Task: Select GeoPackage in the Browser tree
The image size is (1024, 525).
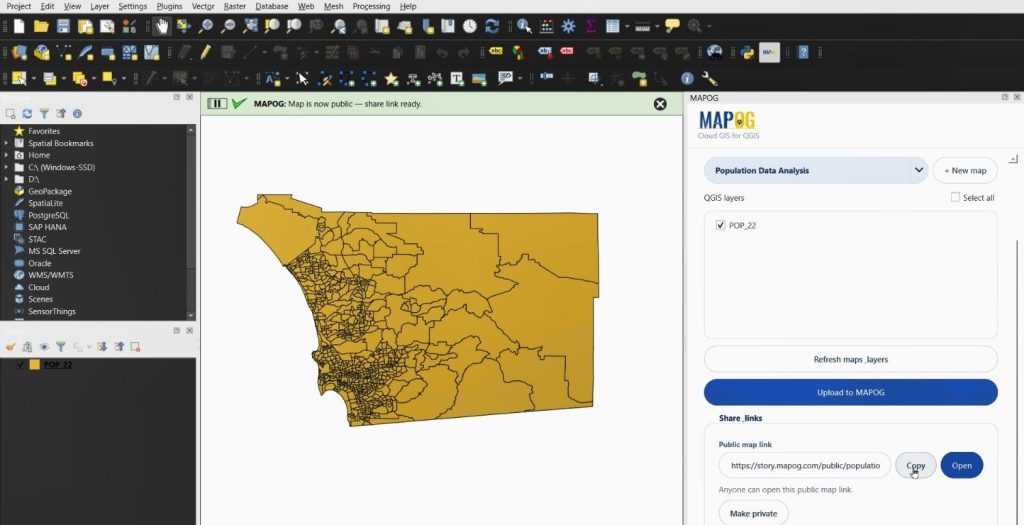Action: pos(50,191)
